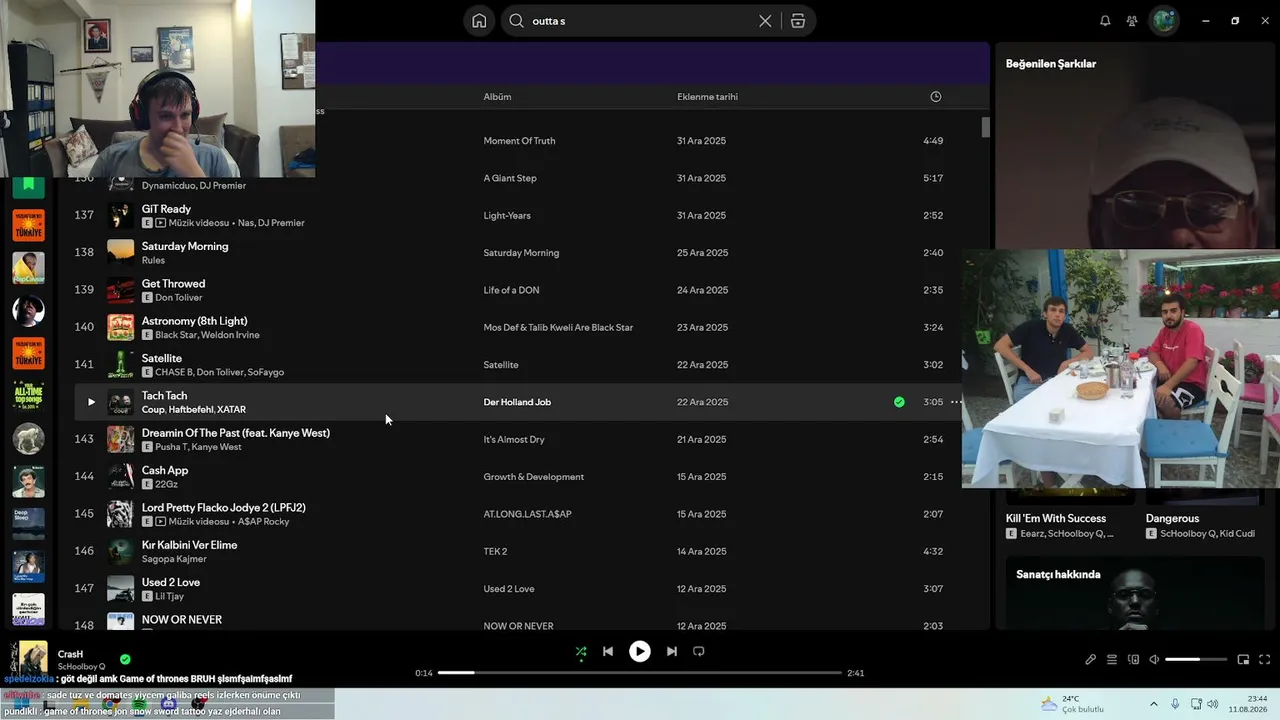Open the AT.LONG.LAST.A$AP album link
This screenshot has height=720, width=1280.
[x=528, y=514]
